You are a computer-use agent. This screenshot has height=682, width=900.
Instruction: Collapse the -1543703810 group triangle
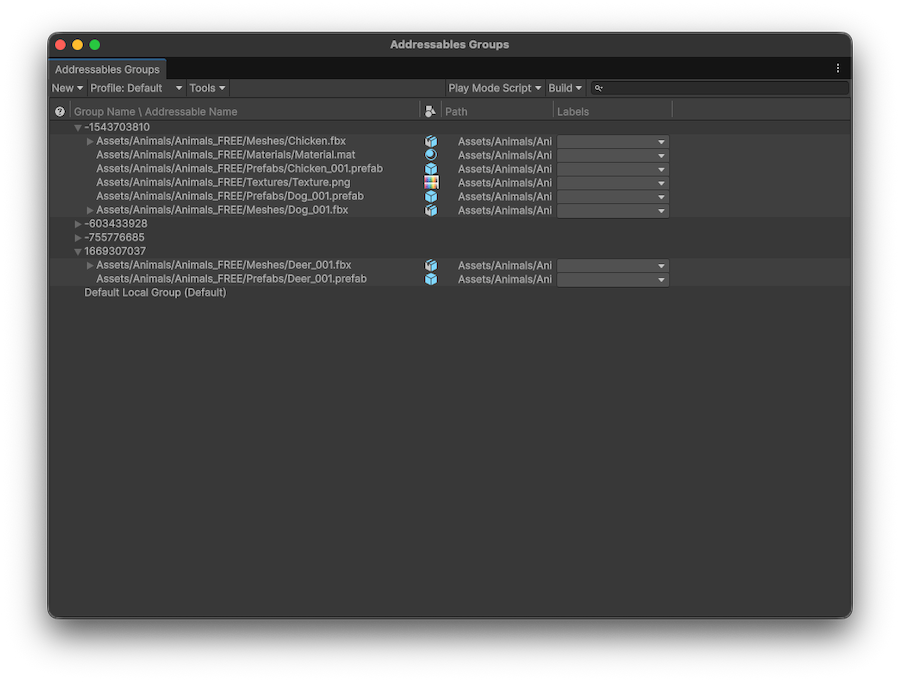(77, 127)
